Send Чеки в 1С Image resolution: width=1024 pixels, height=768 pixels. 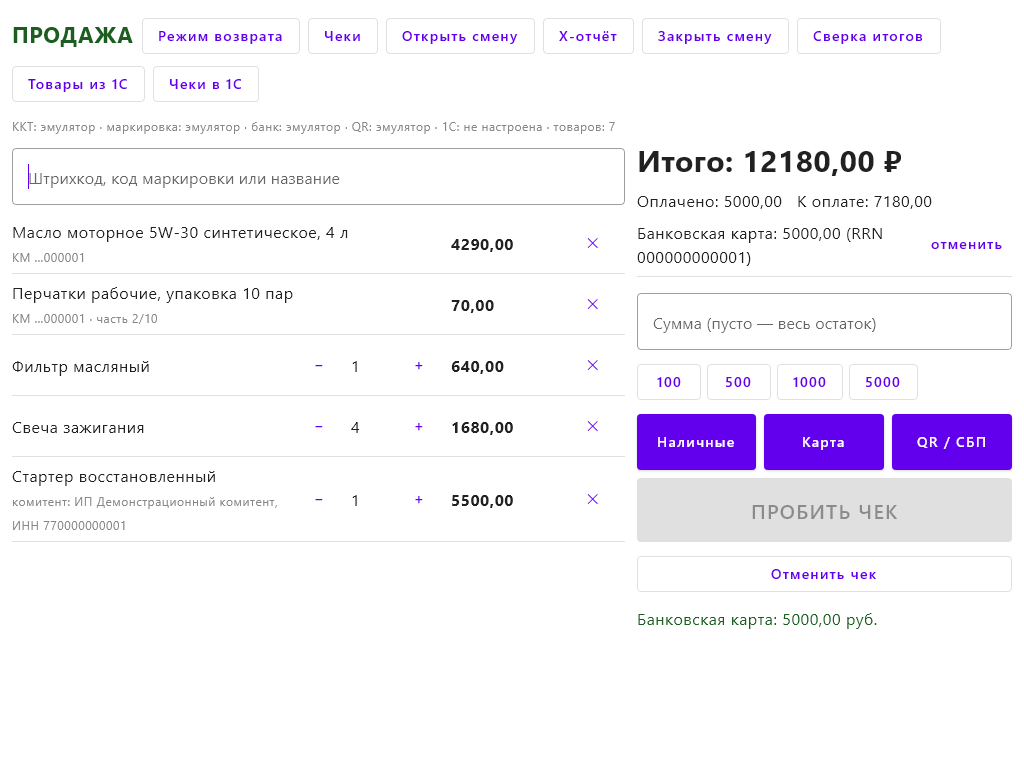point(206,84)
